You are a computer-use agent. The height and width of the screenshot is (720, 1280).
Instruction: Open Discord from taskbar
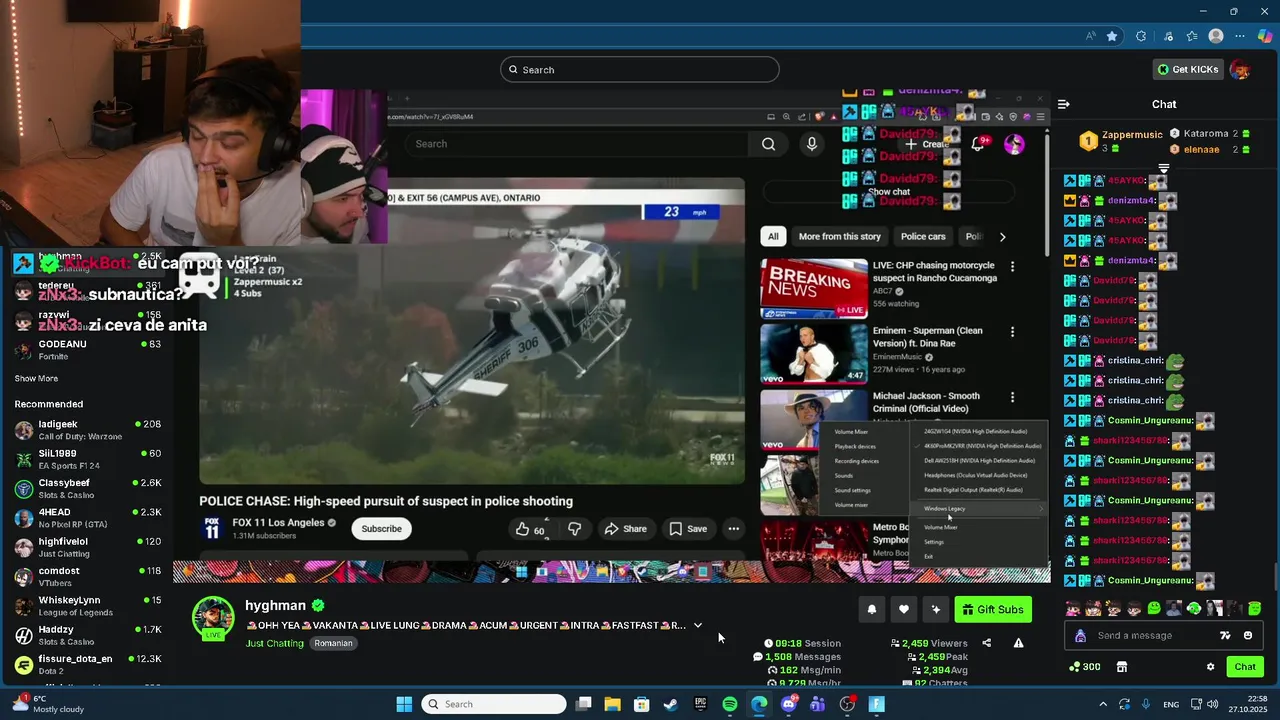789,704
